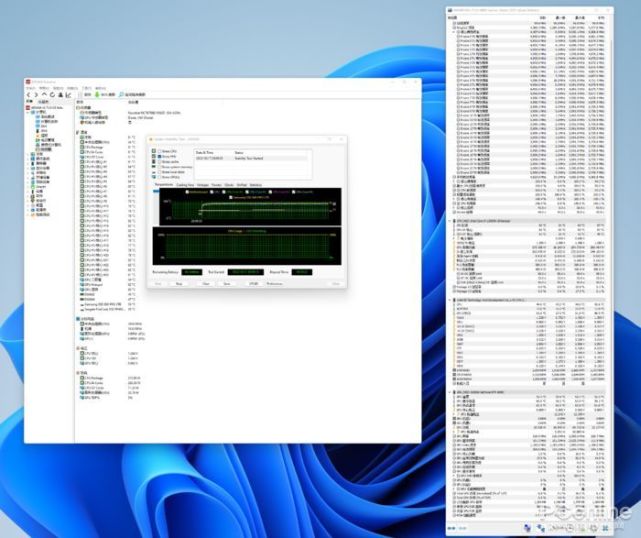Toggle the Stress FPU checkbox

pyautogui.click(x=159, y=157)
